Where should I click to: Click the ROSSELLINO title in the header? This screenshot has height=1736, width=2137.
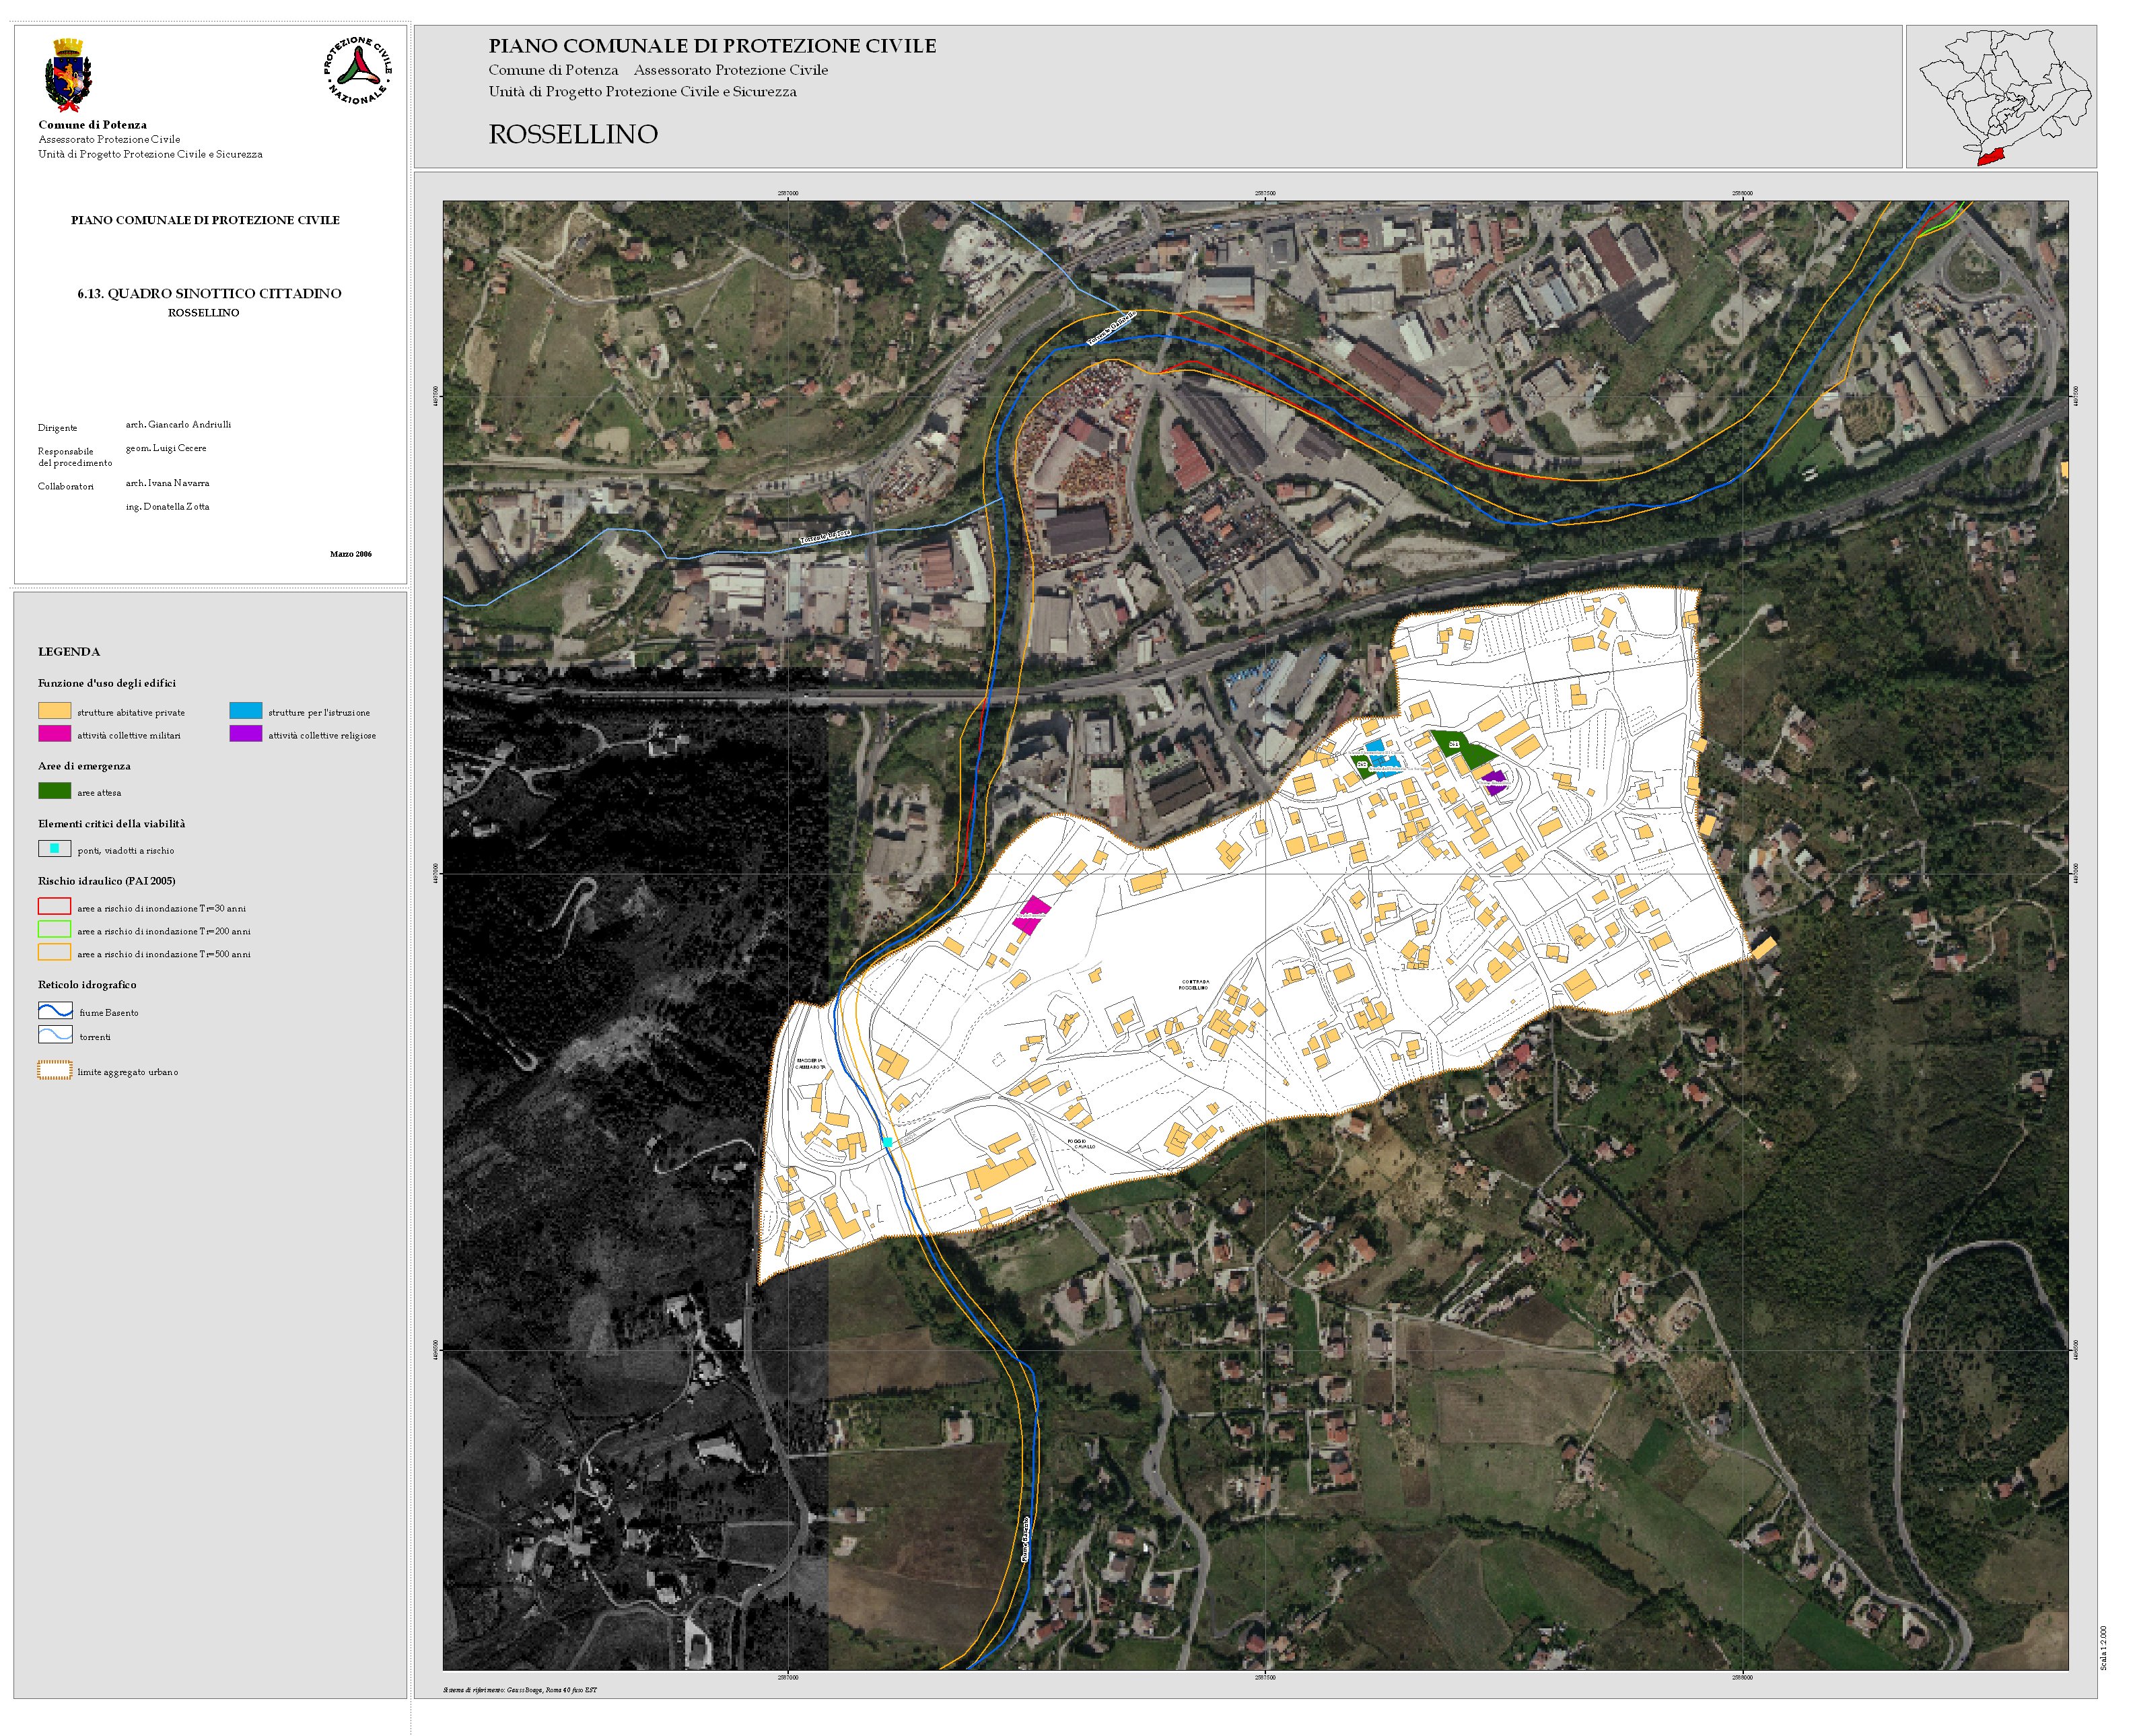coord(573,134)
